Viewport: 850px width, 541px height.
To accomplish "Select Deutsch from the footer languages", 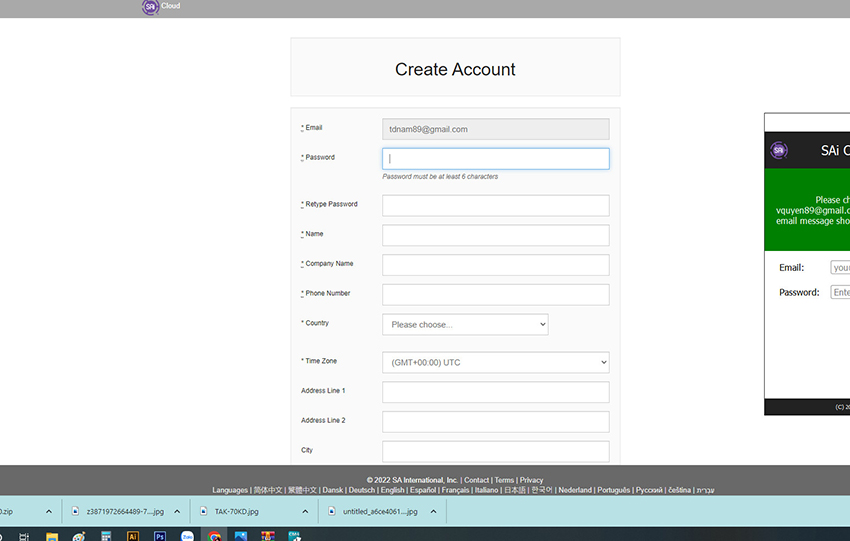I will (x=362, y=490).
